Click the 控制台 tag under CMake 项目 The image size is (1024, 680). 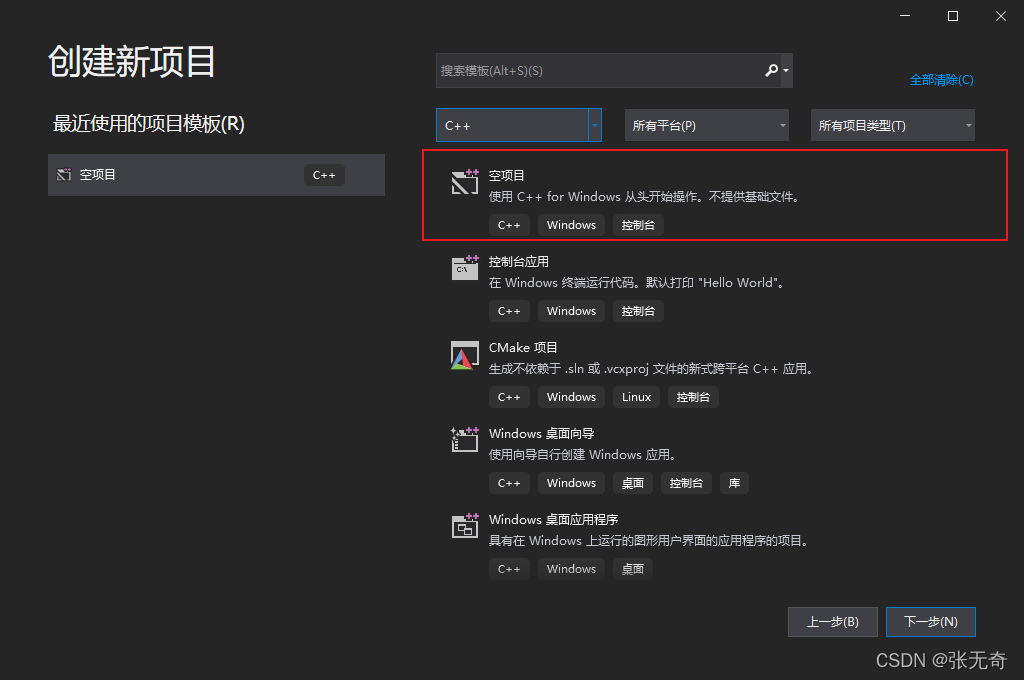(693, 397)
